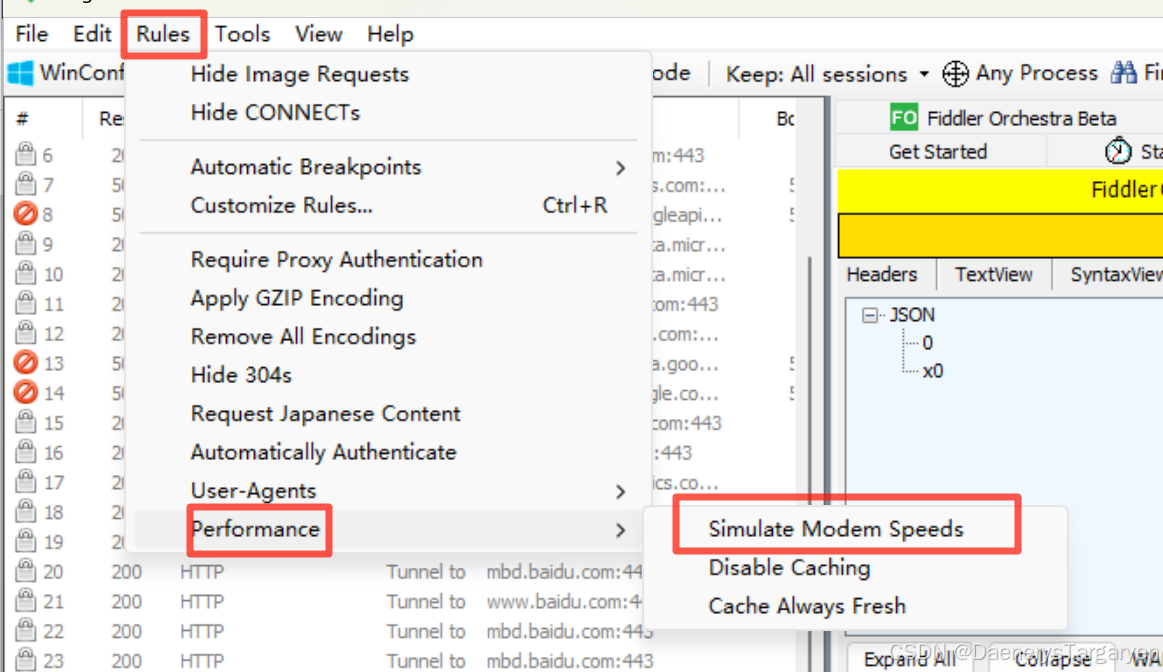1163x672 pixels.
Task: Toggle Hide 304s rule
Action: [x=241, y=375]
